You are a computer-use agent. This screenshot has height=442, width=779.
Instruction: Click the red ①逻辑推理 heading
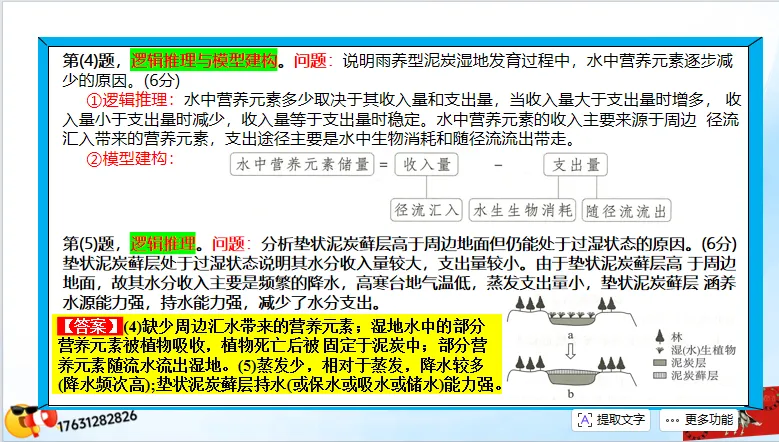(x=131, y=100)
